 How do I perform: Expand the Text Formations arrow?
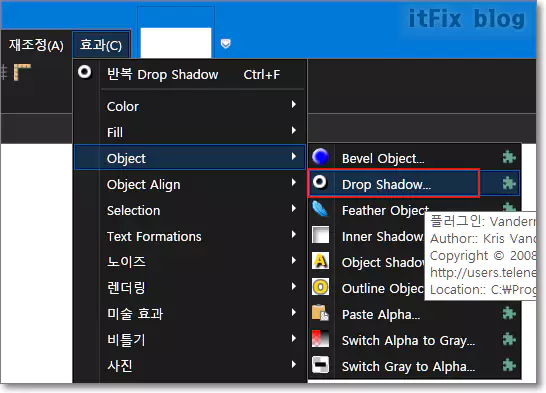[294, 234]
